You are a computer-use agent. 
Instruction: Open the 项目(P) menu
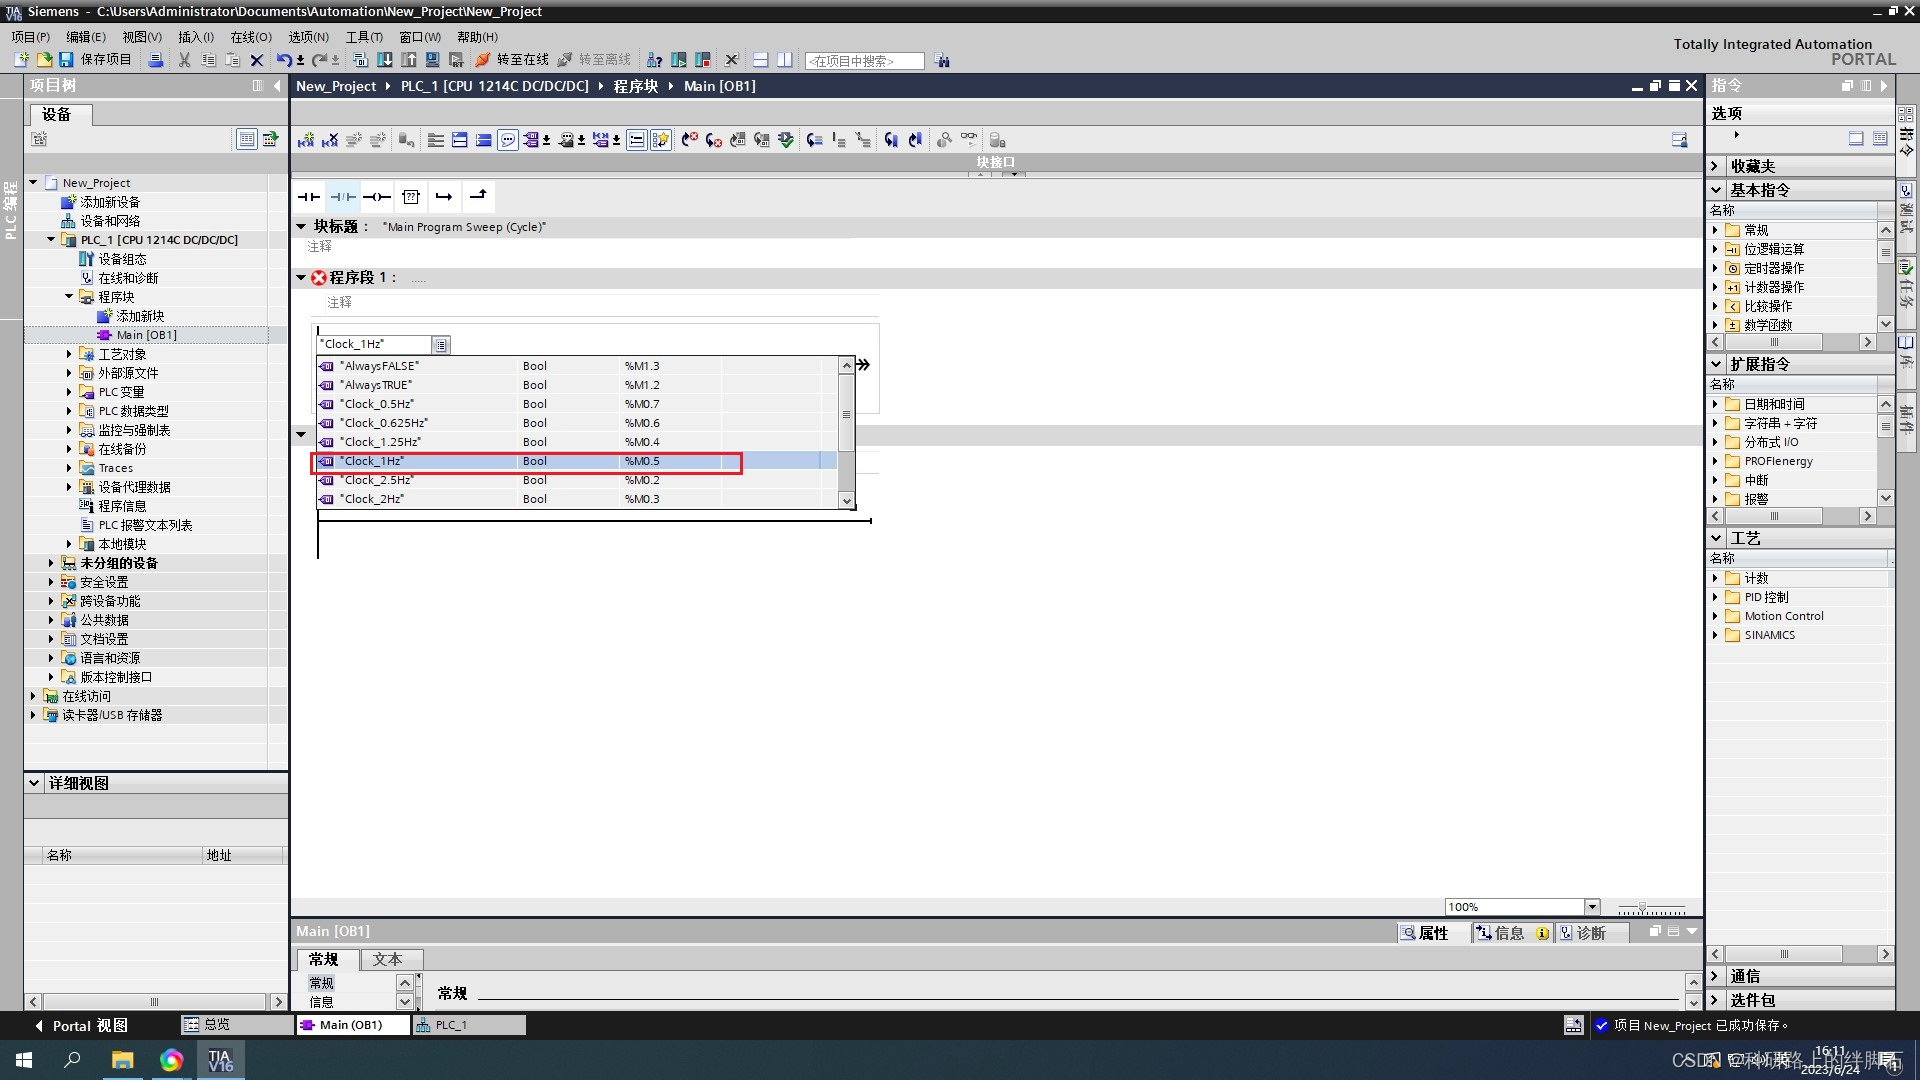30,37
